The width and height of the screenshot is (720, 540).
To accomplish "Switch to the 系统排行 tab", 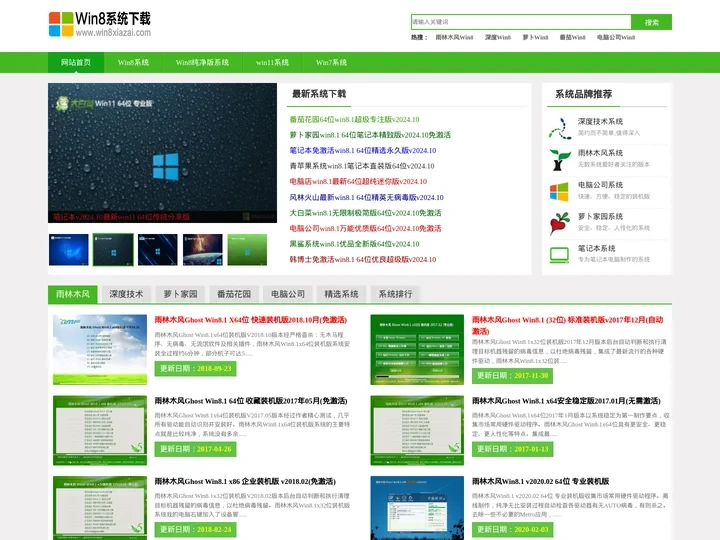I will tap(395, 294).
